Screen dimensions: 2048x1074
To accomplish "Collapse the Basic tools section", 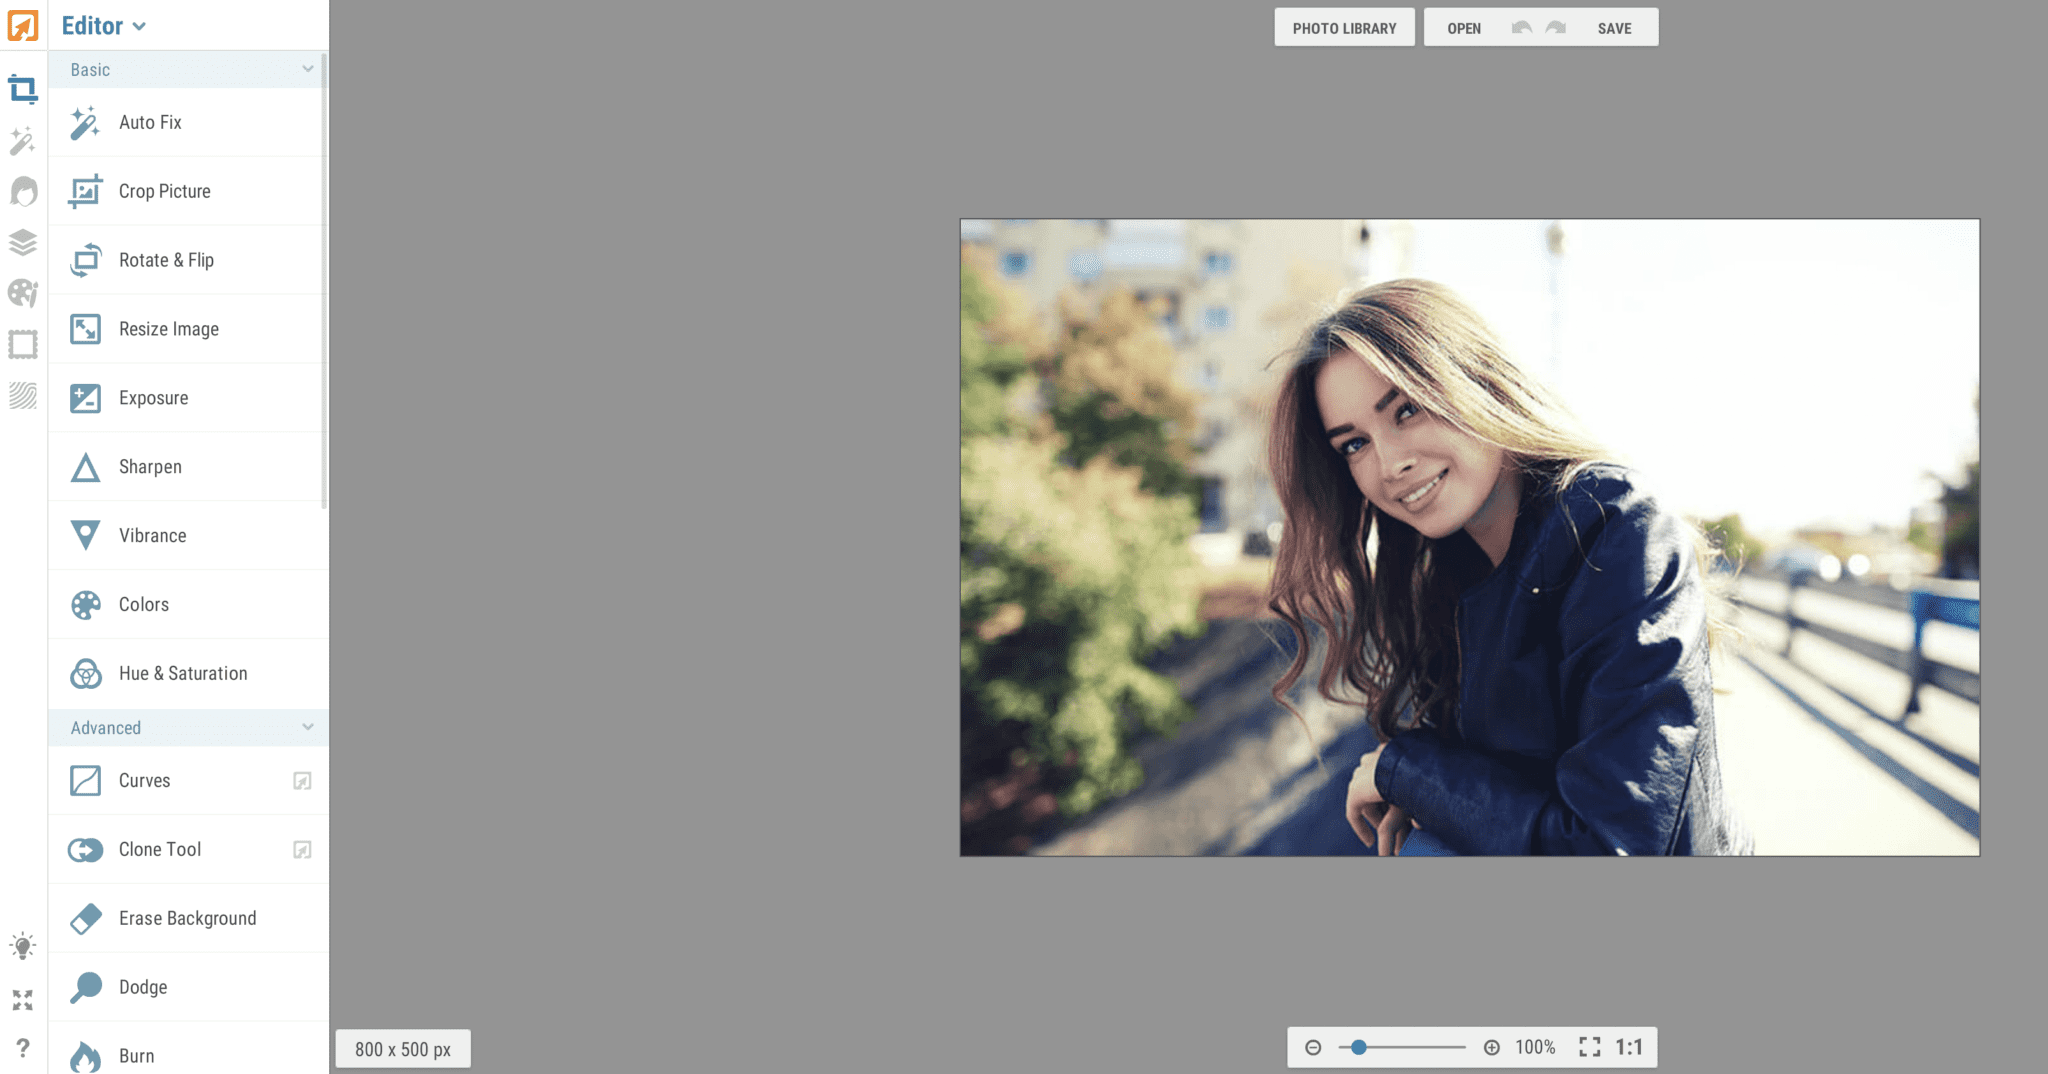I will coord(308,69).
